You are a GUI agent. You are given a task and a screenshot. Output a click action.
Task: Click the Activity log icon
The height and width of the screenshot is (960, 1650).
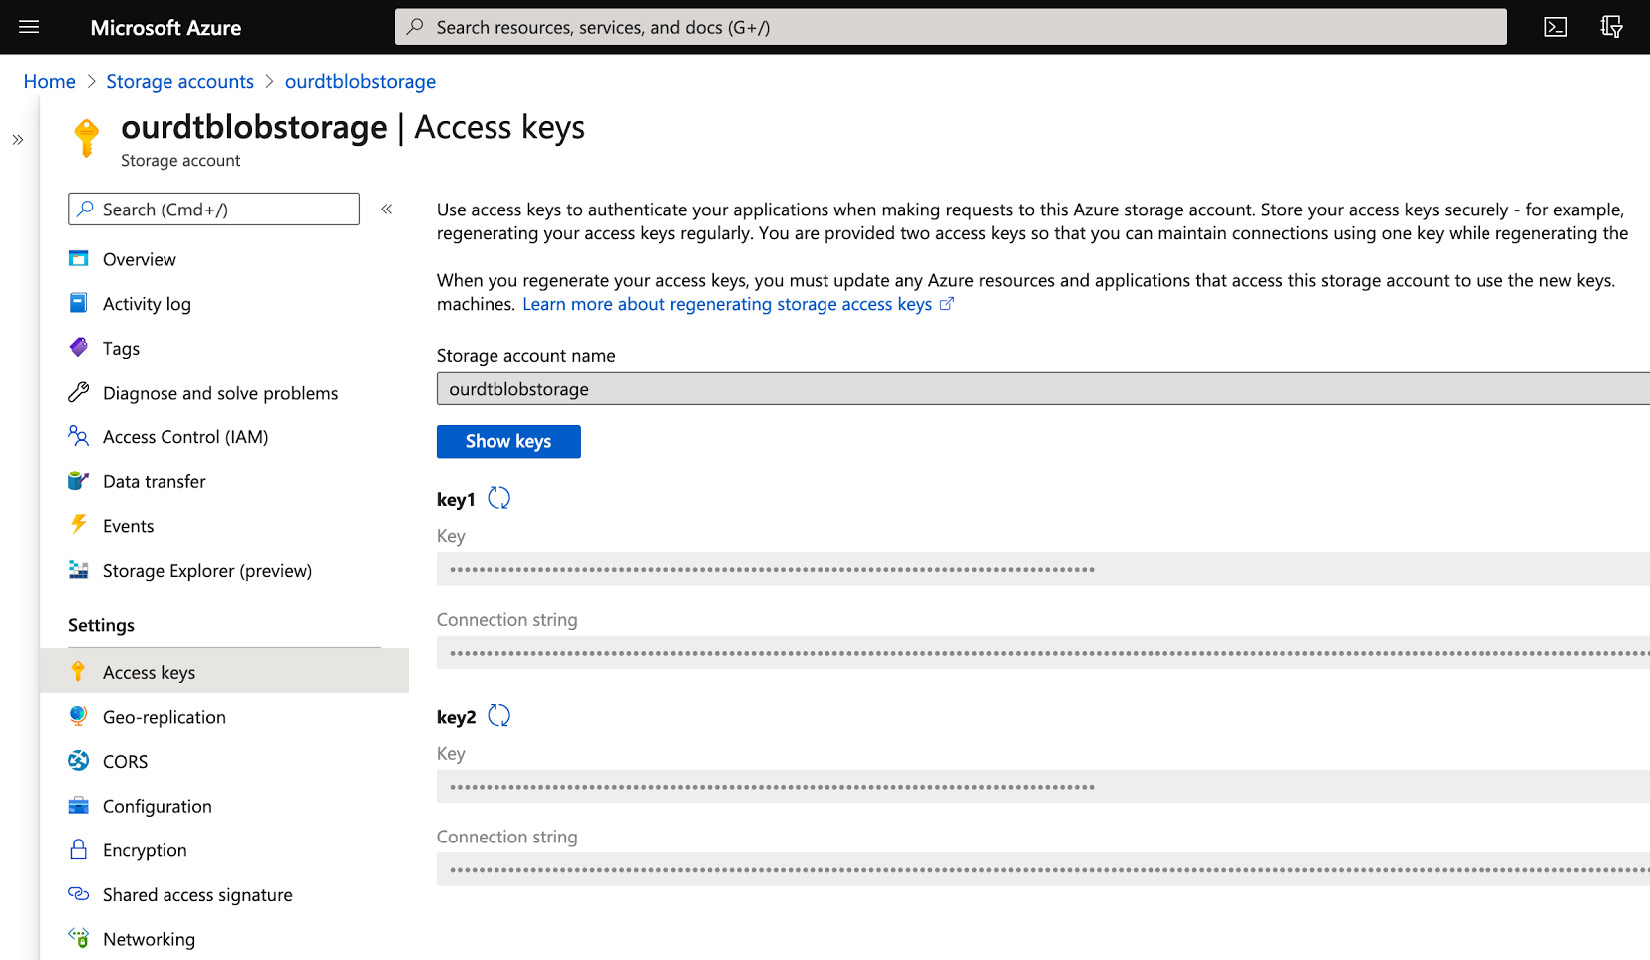click(78, 303)
